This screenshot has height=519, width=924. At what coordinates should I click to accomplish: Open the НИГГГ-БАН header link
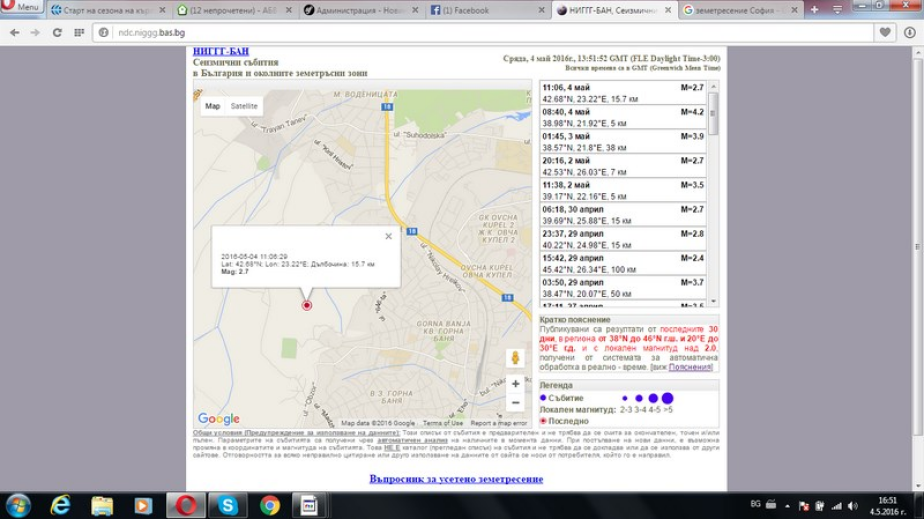tap(221, 51)
